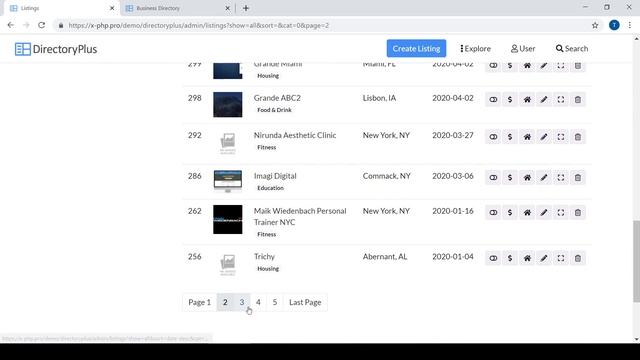Delete Grande ABC2 with trash icon
The width and height of the screenshot is (640, 360).
(x=578, y=100)
